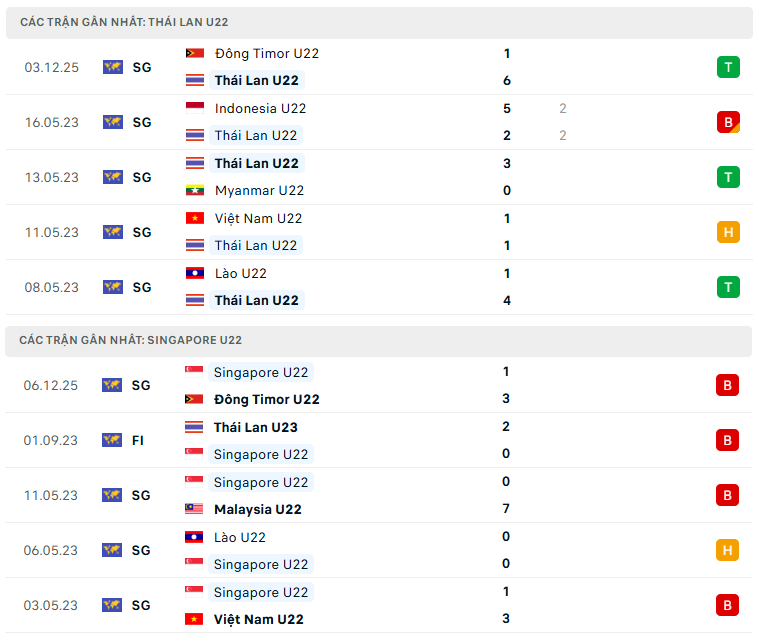Click the orange H badge for Việt Nam match
Viewport: 759px width, 644px height.
(x=728, y=232)
